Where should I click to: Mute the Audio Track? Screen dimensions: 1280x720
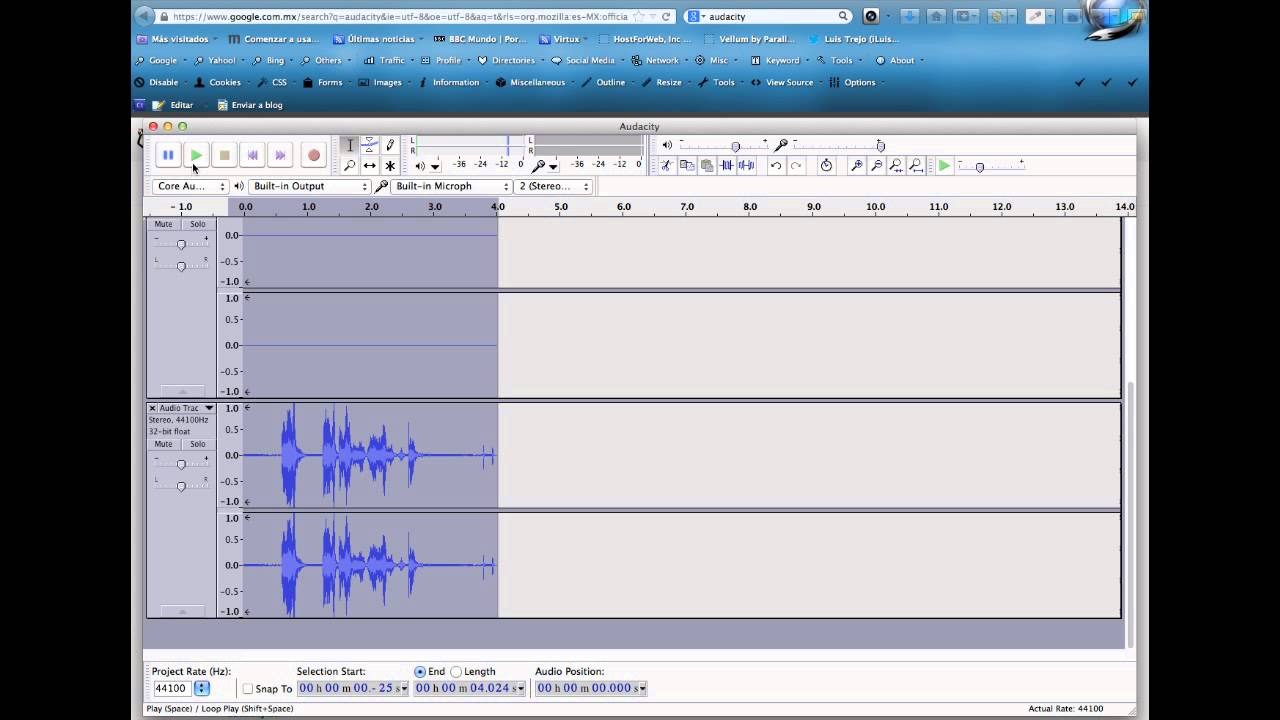[163, 444]
